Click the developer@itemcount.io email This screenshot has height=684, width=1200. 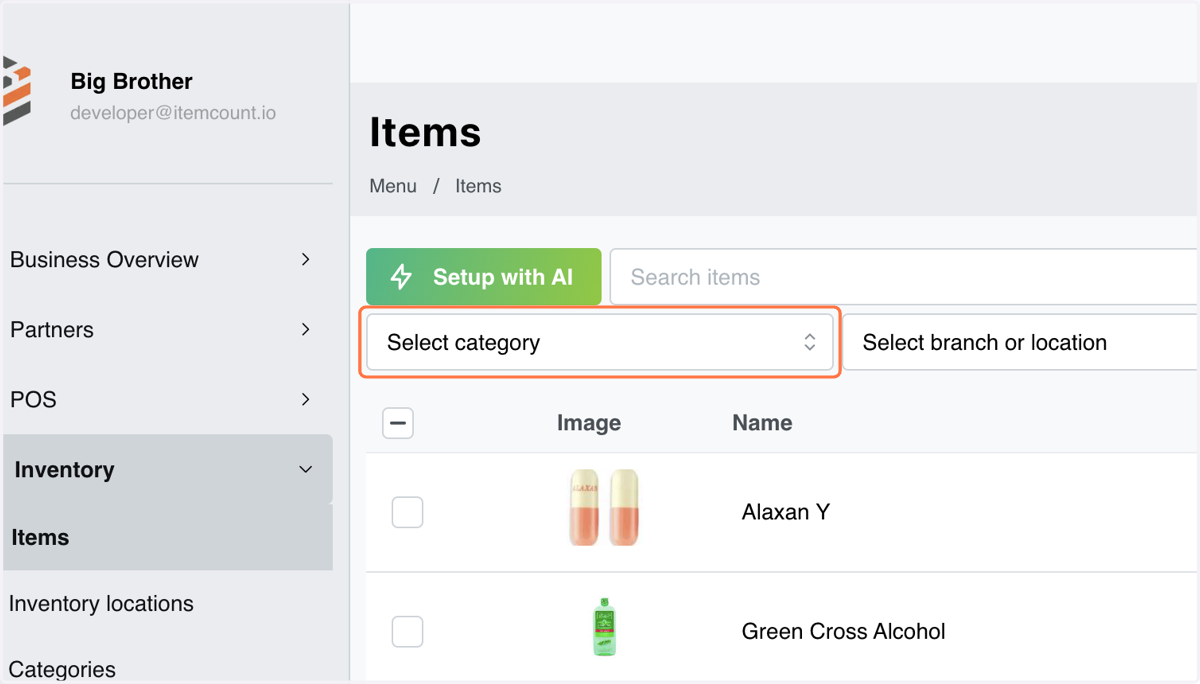point(173,113)
